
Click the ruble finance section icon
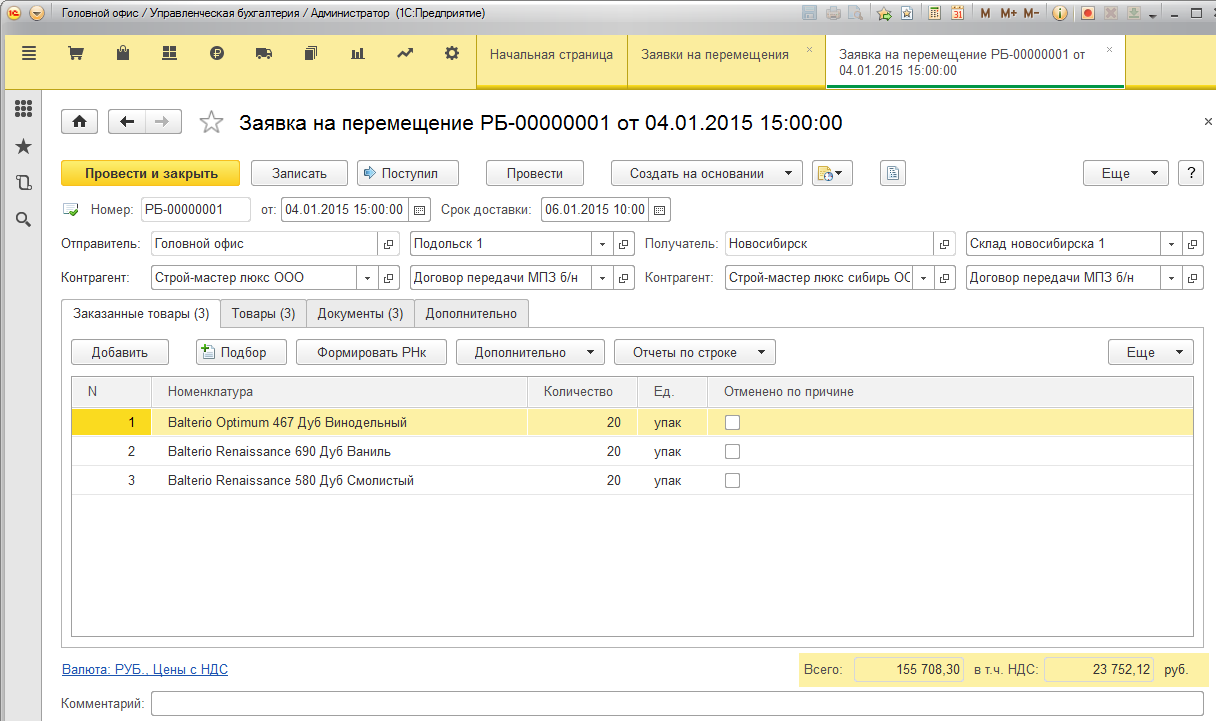pos(217,54)
